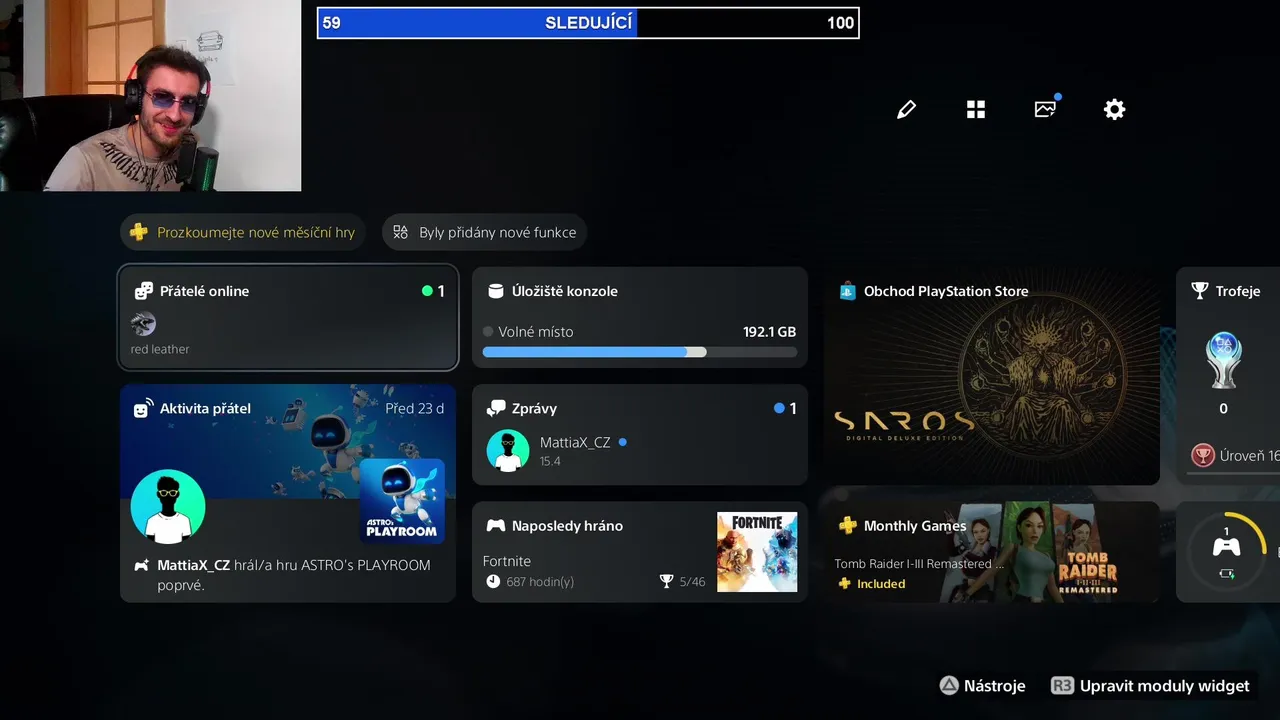The image size is (1280, 720).
Task: Select the 'Byly přidány nové funkce' pill
Action: 485,232
